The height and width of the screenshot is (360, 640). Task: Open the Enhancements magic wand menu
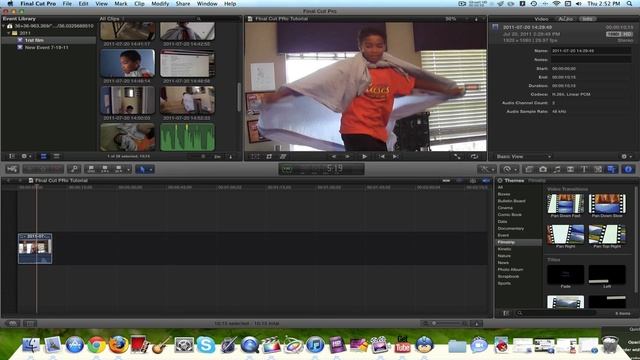pyautogui.click(x=487, y=169)
